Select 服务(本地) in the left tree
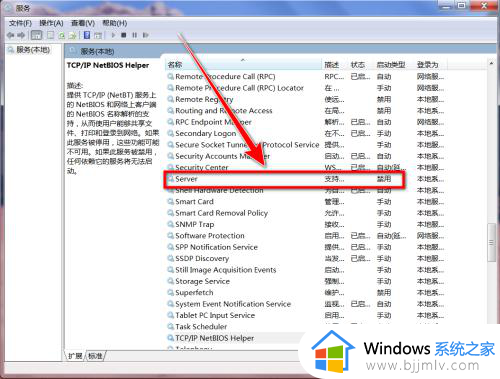500x379 pixels. 33,50
